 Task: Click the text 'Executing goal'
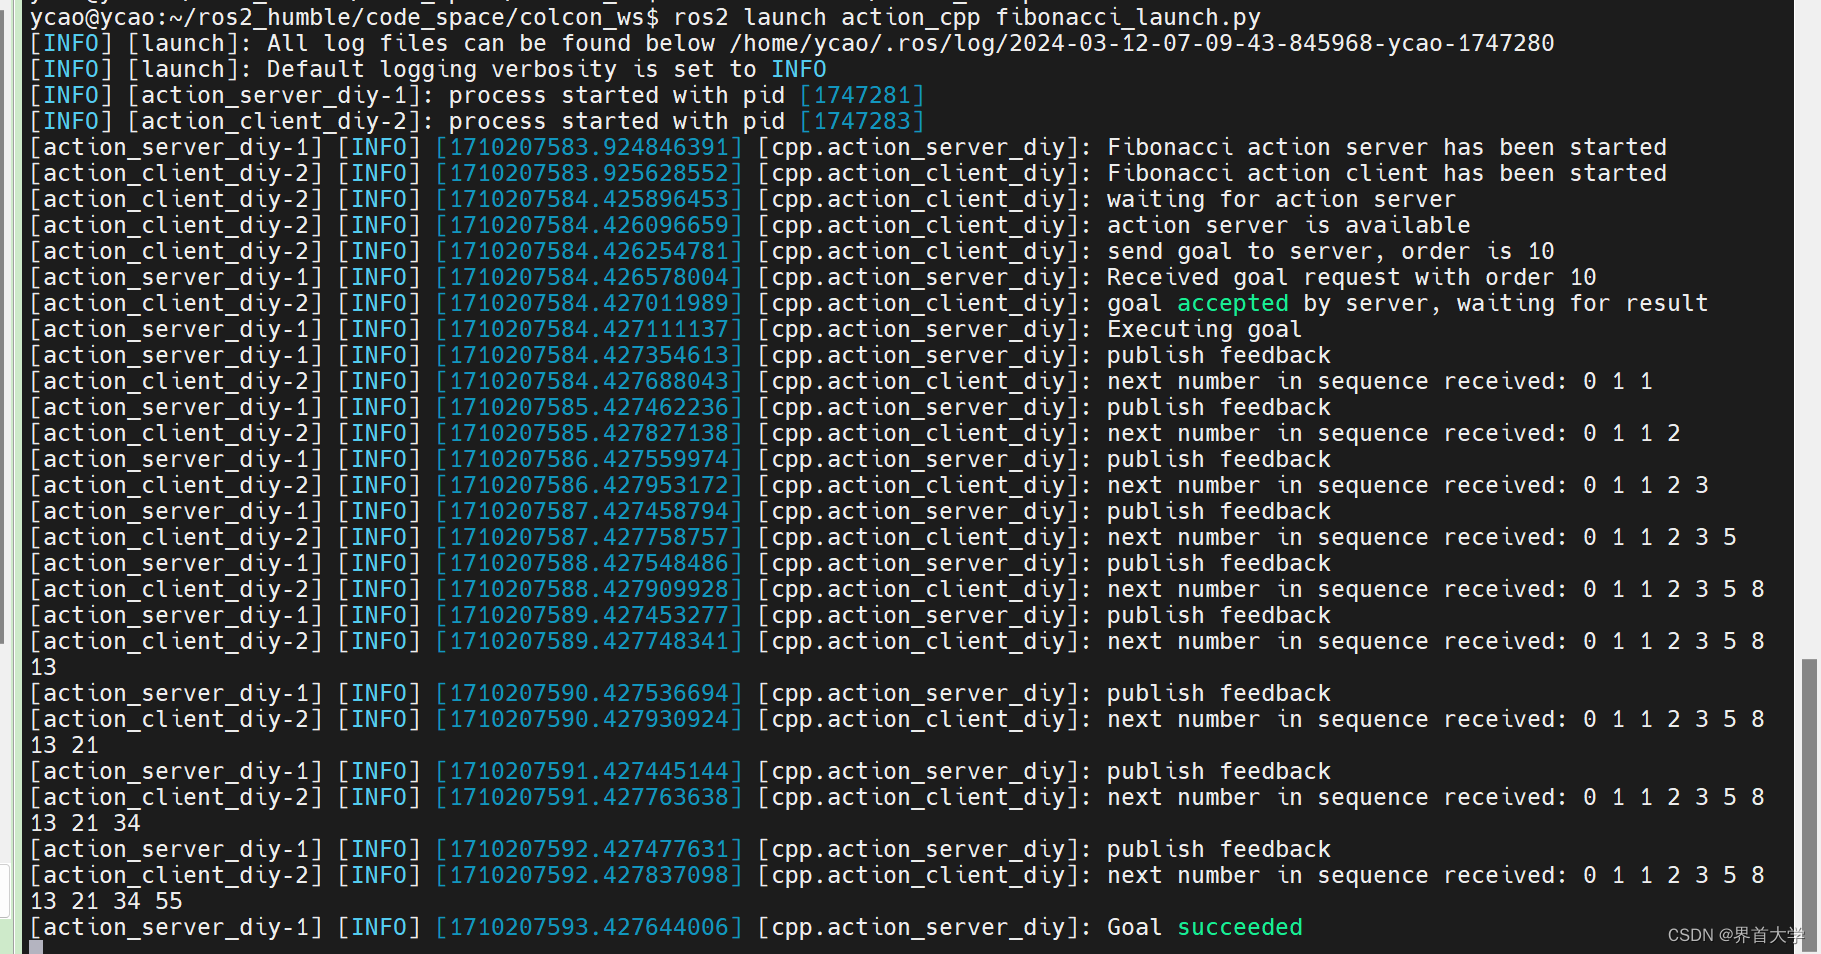pos(1204,329)
